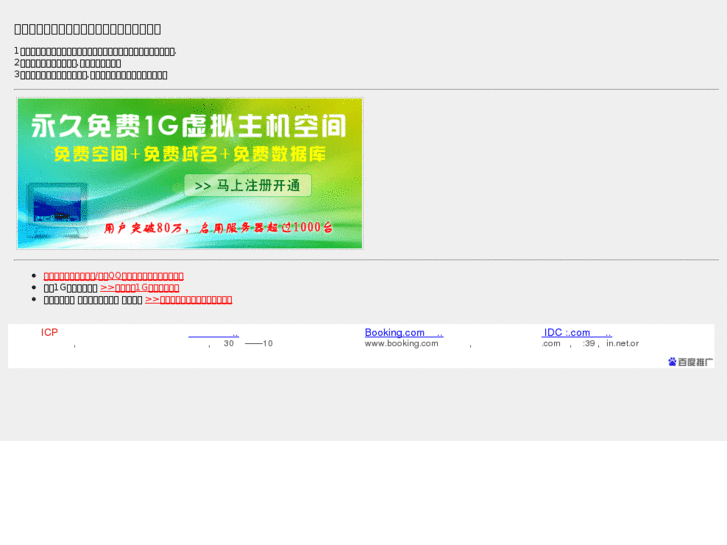Click the Baidu paw 百度推广 logo
727x545 pixels.
pos(690,362)
